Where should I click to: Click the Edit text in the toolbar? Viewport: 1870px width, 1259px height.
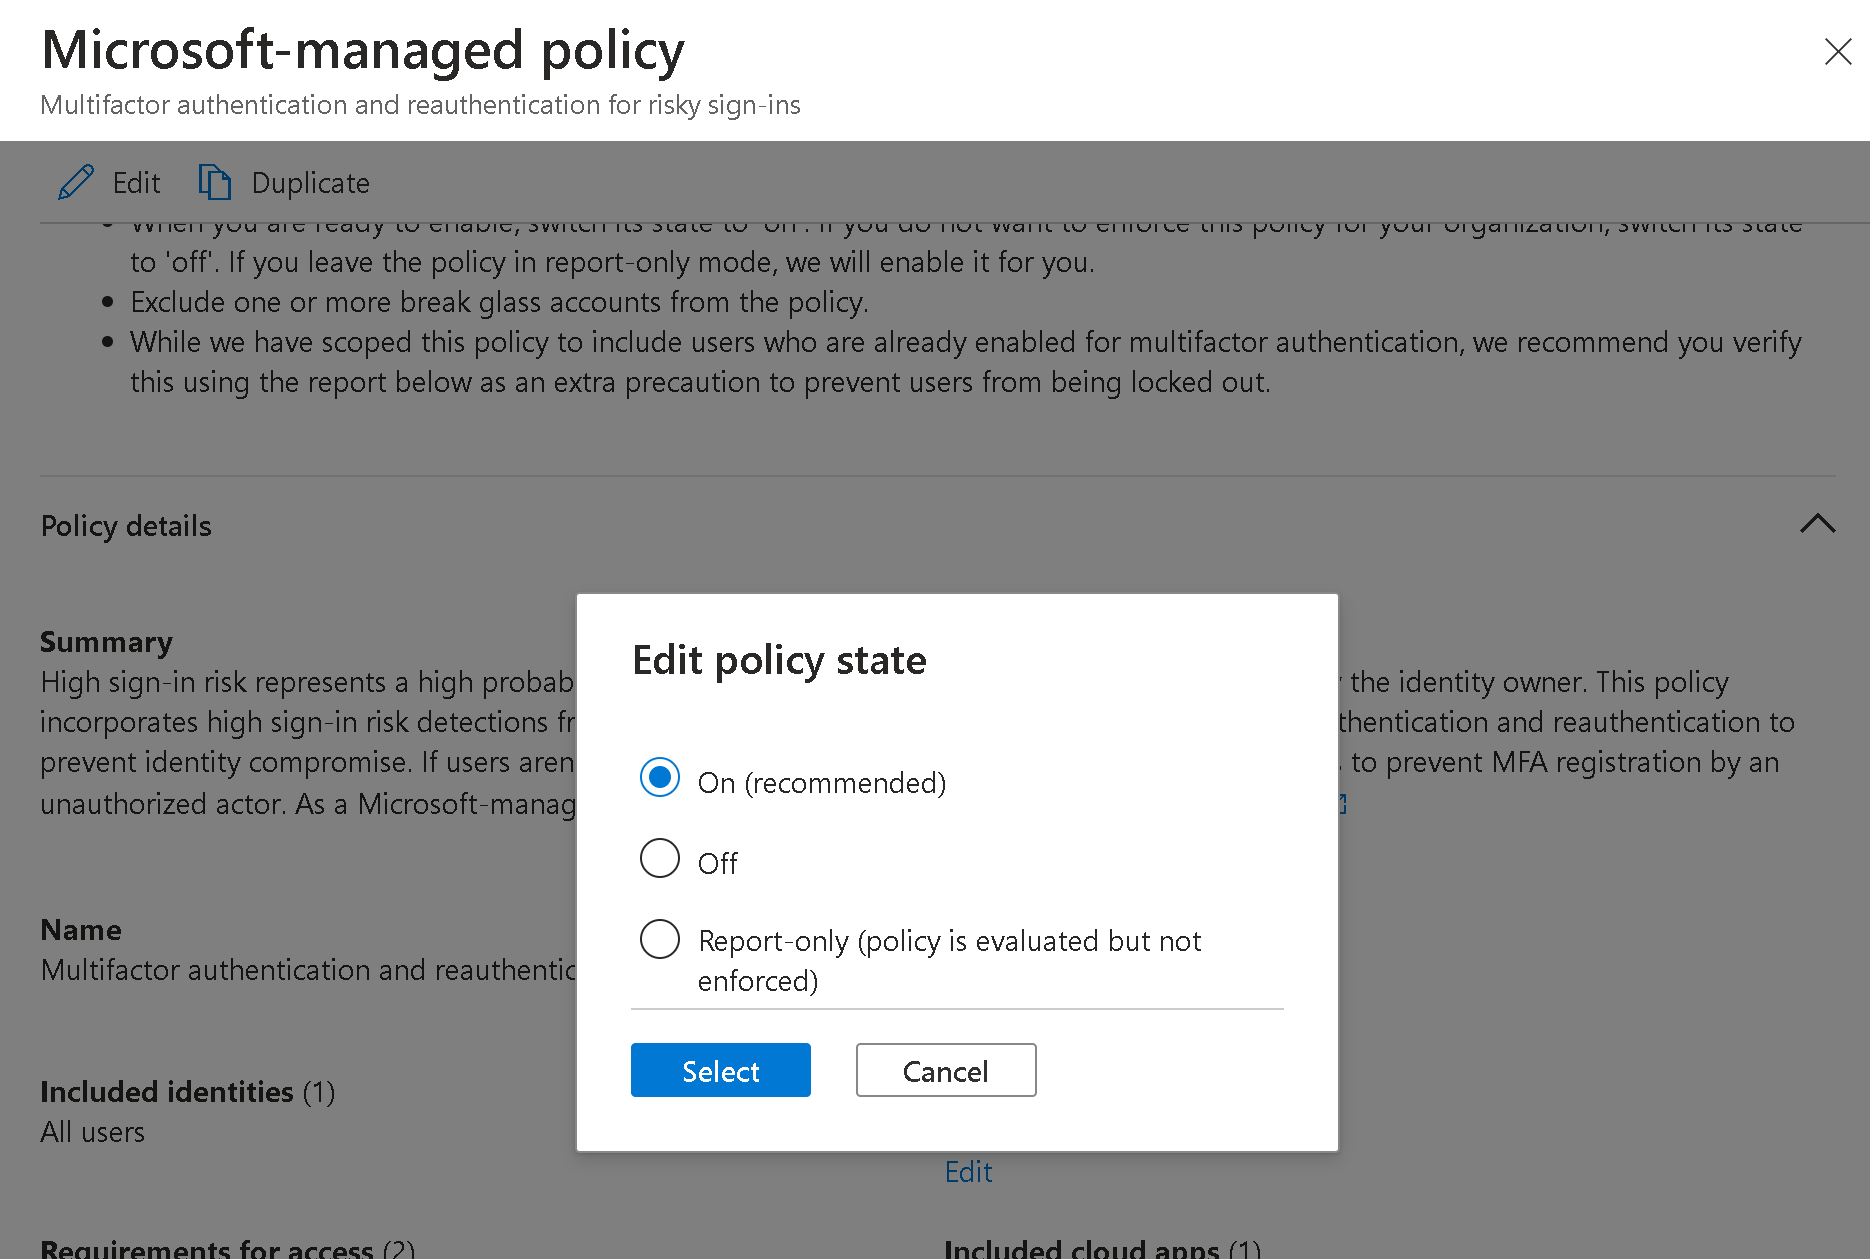136,183
